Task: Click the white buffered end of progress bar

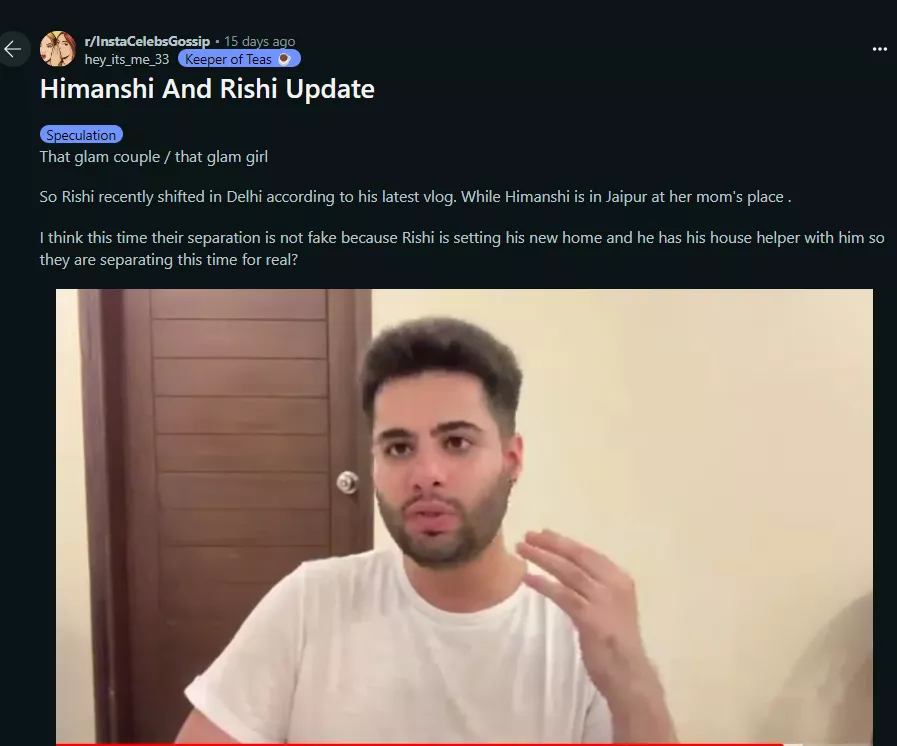Action: pos(793,744)
